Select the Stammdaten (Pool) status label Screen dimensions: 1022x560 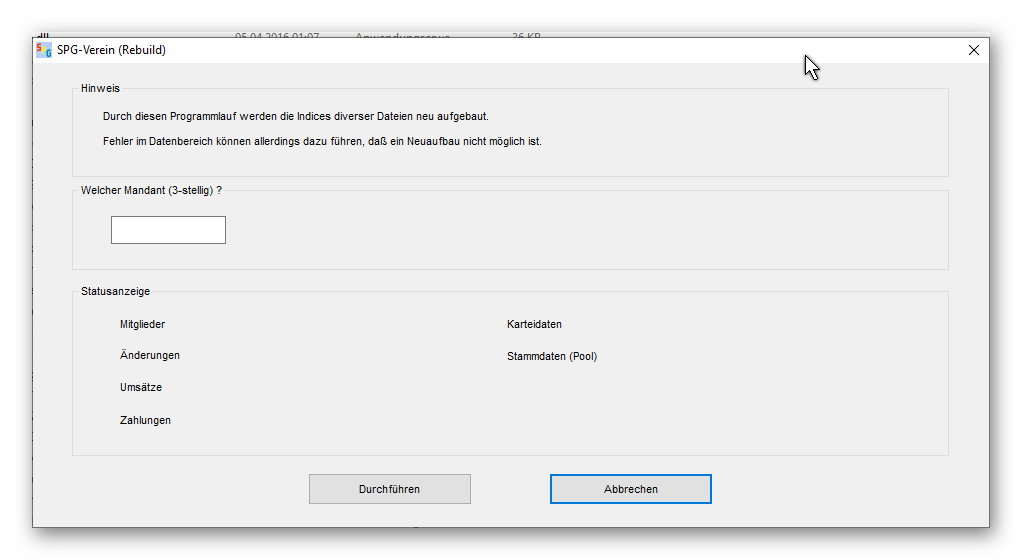(x=551, y=357)
